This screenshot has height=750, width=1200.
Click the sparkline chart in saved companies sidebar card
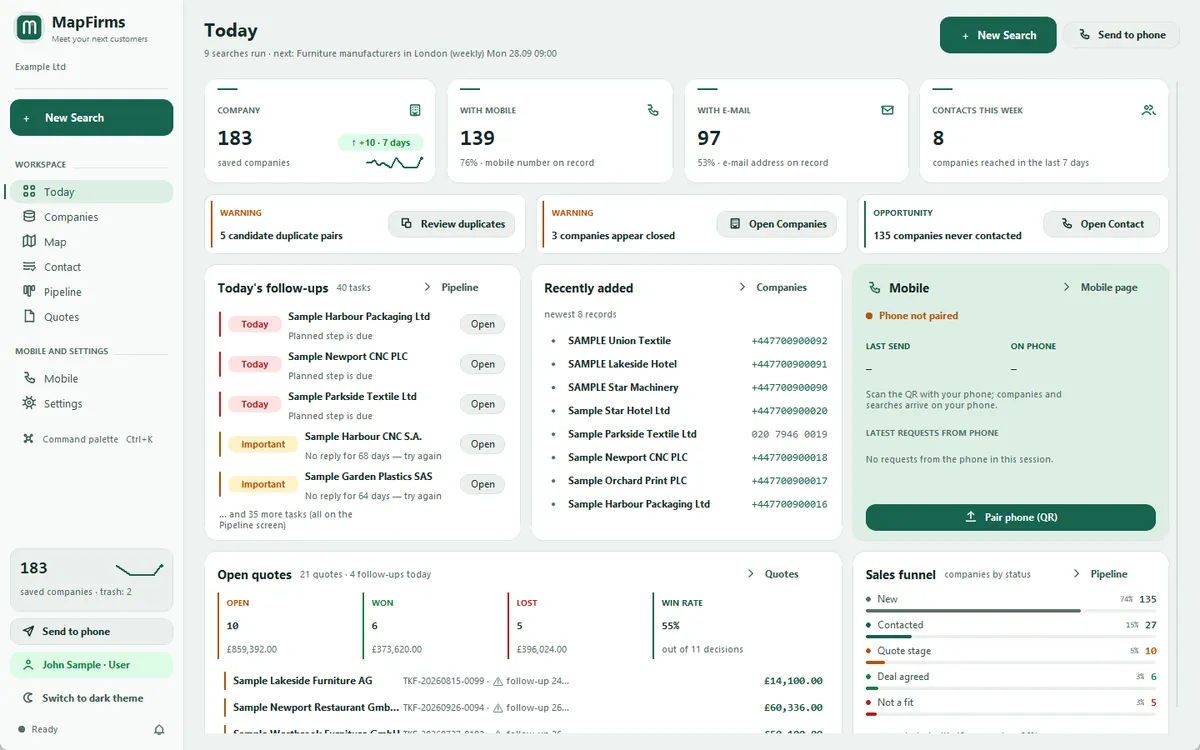[139, 570]
